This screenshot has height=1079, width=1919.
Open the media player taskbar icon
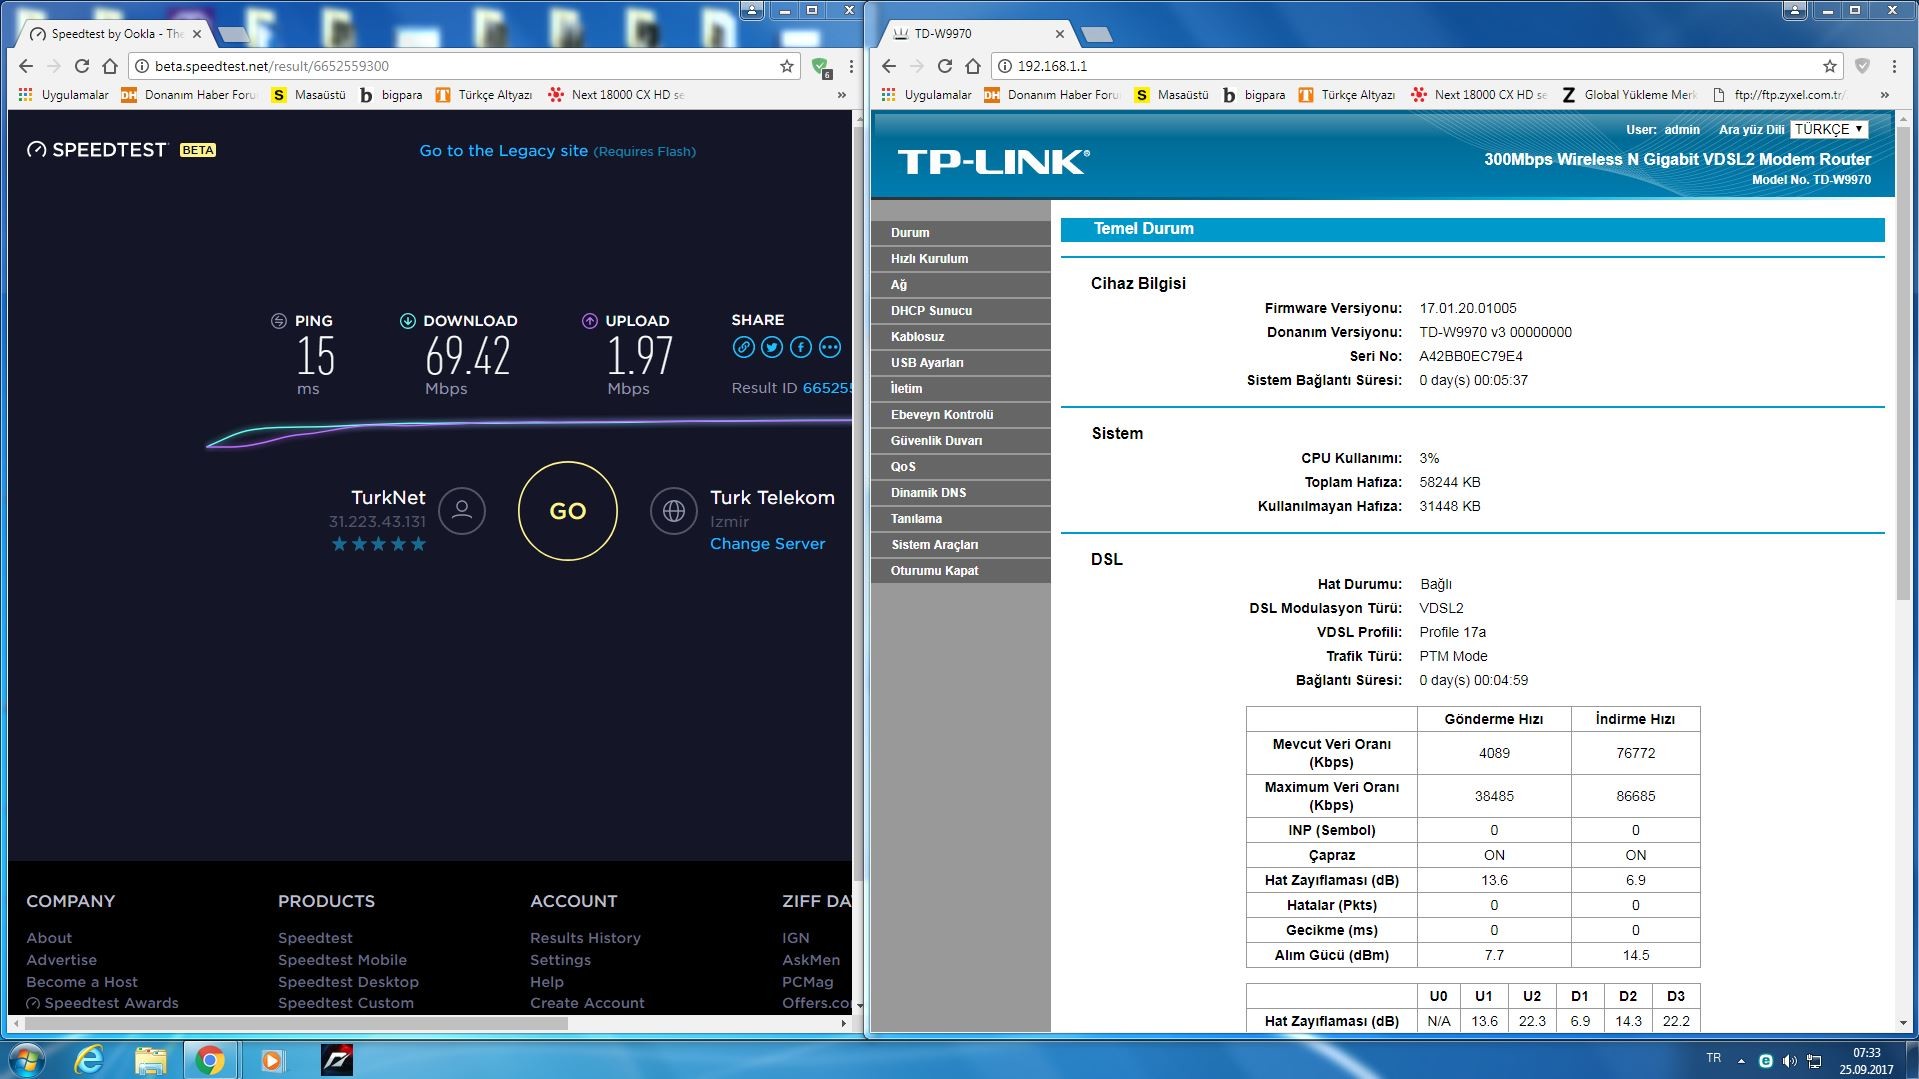coord(271,1059)
